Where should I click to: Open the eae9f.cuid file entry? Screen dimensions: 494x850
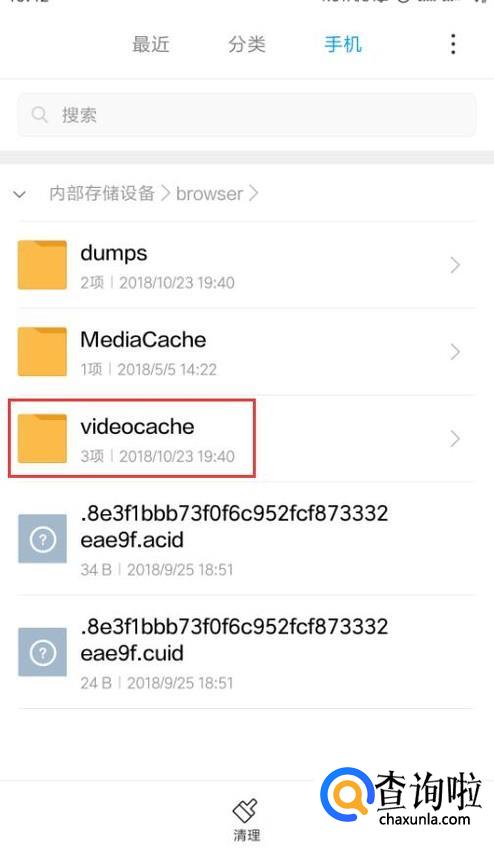pyautogui.click(x=247, y=652)
